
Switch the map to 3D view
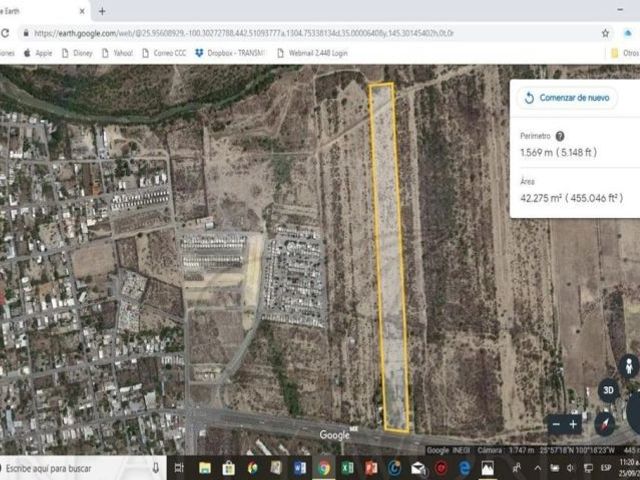click(608, 390)
